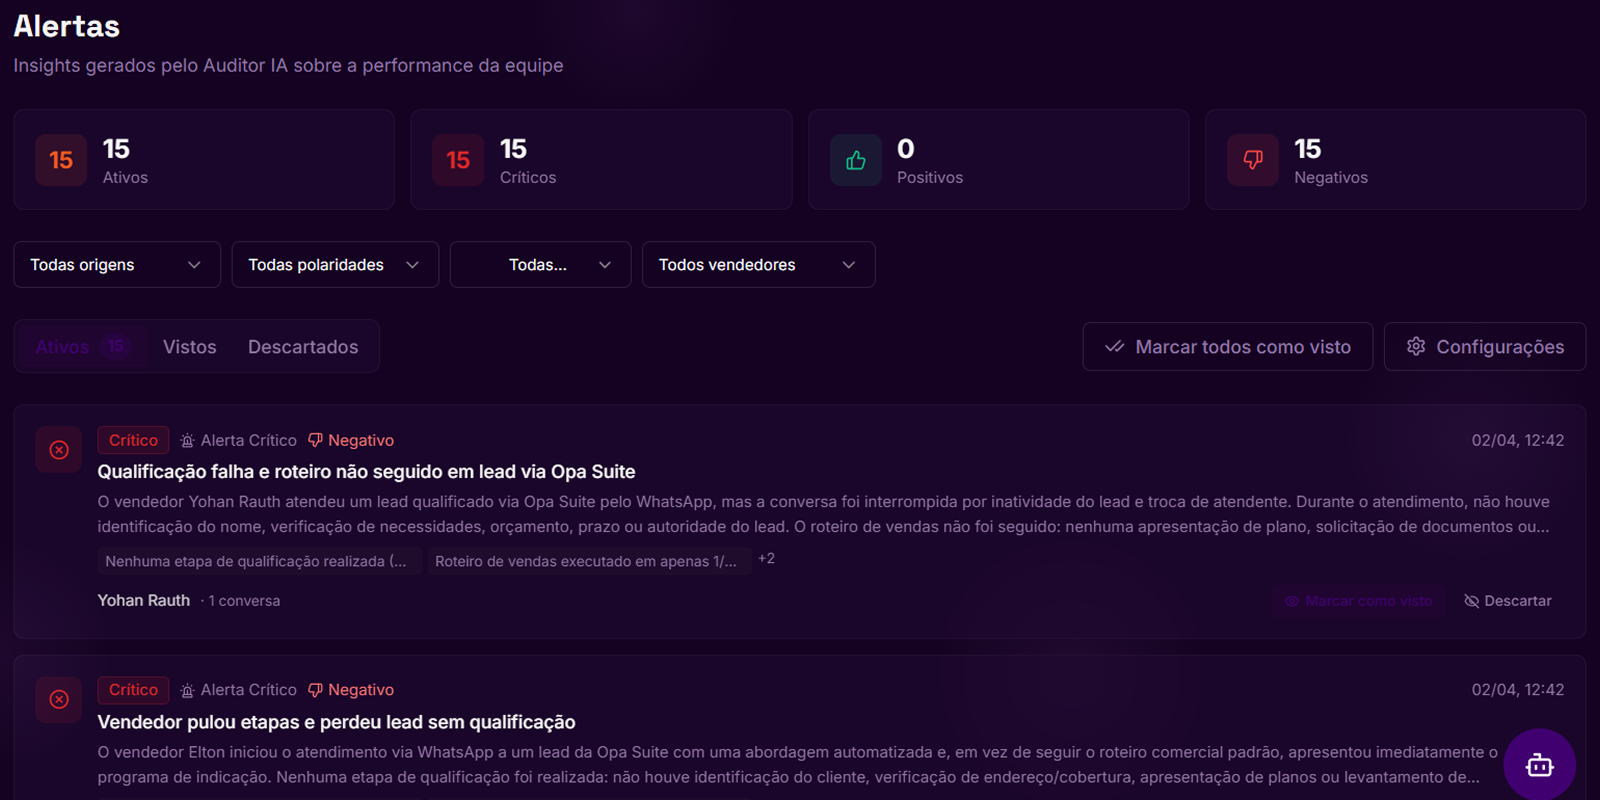This screenshot has height=800, width=1600.
Task: Open the AI assistant robot chat button
Action: 1539,765
